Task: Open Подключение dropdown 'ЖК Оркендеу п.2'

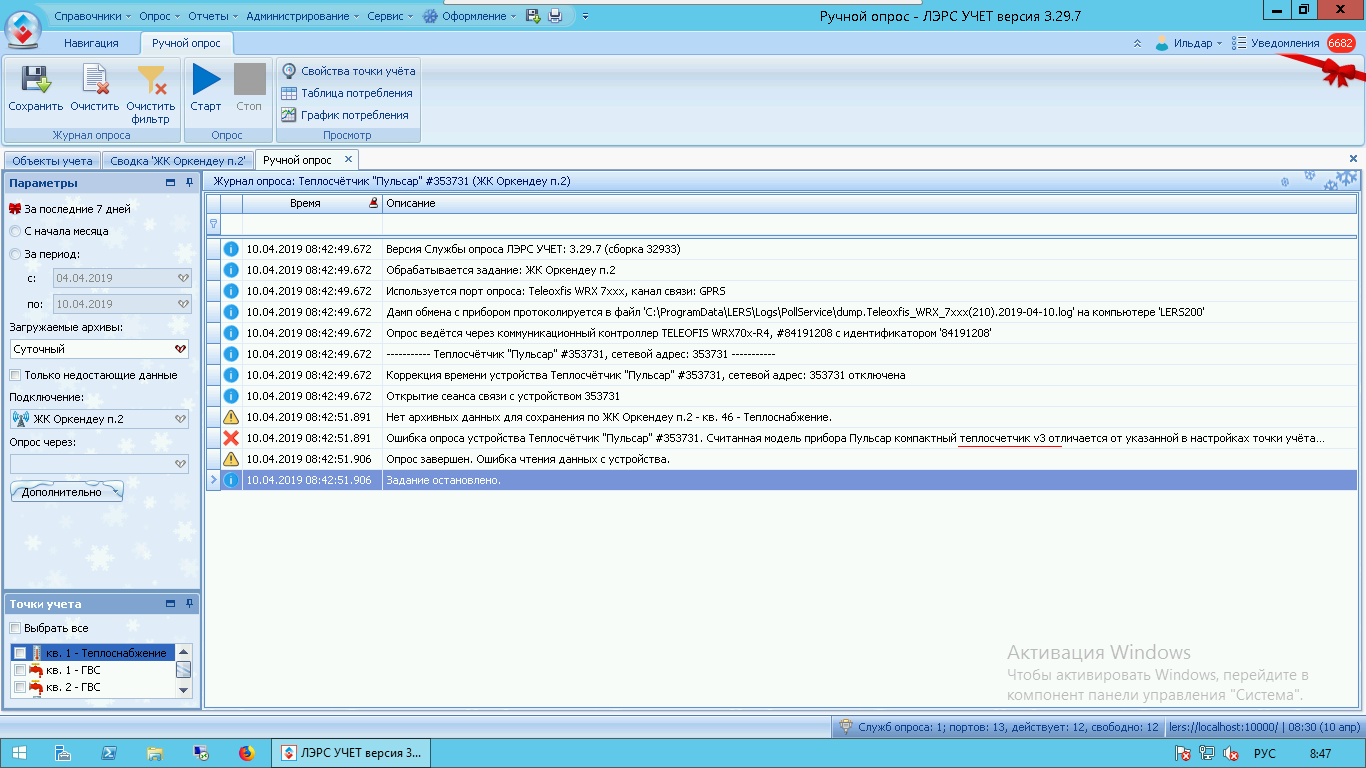Action: (x=180, y=419)
